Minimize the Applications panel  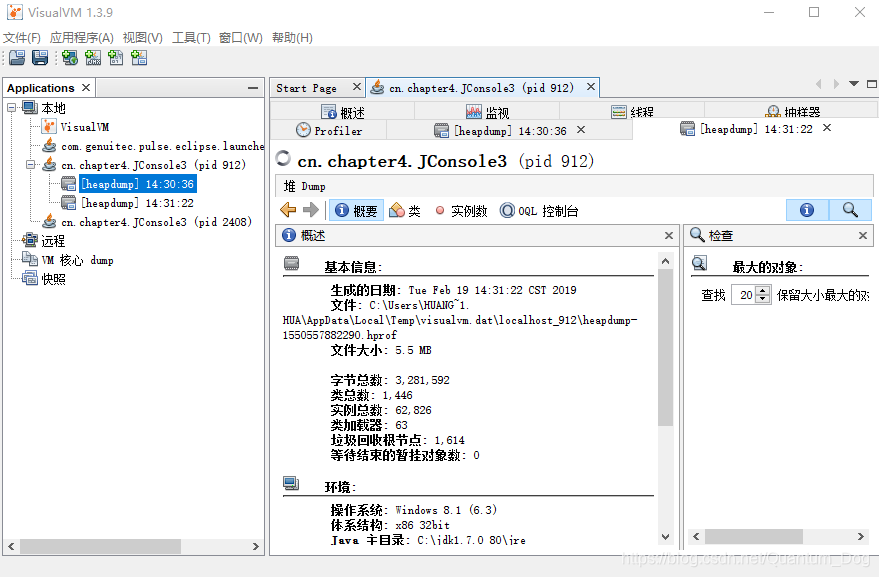click(x=253, y=88)
